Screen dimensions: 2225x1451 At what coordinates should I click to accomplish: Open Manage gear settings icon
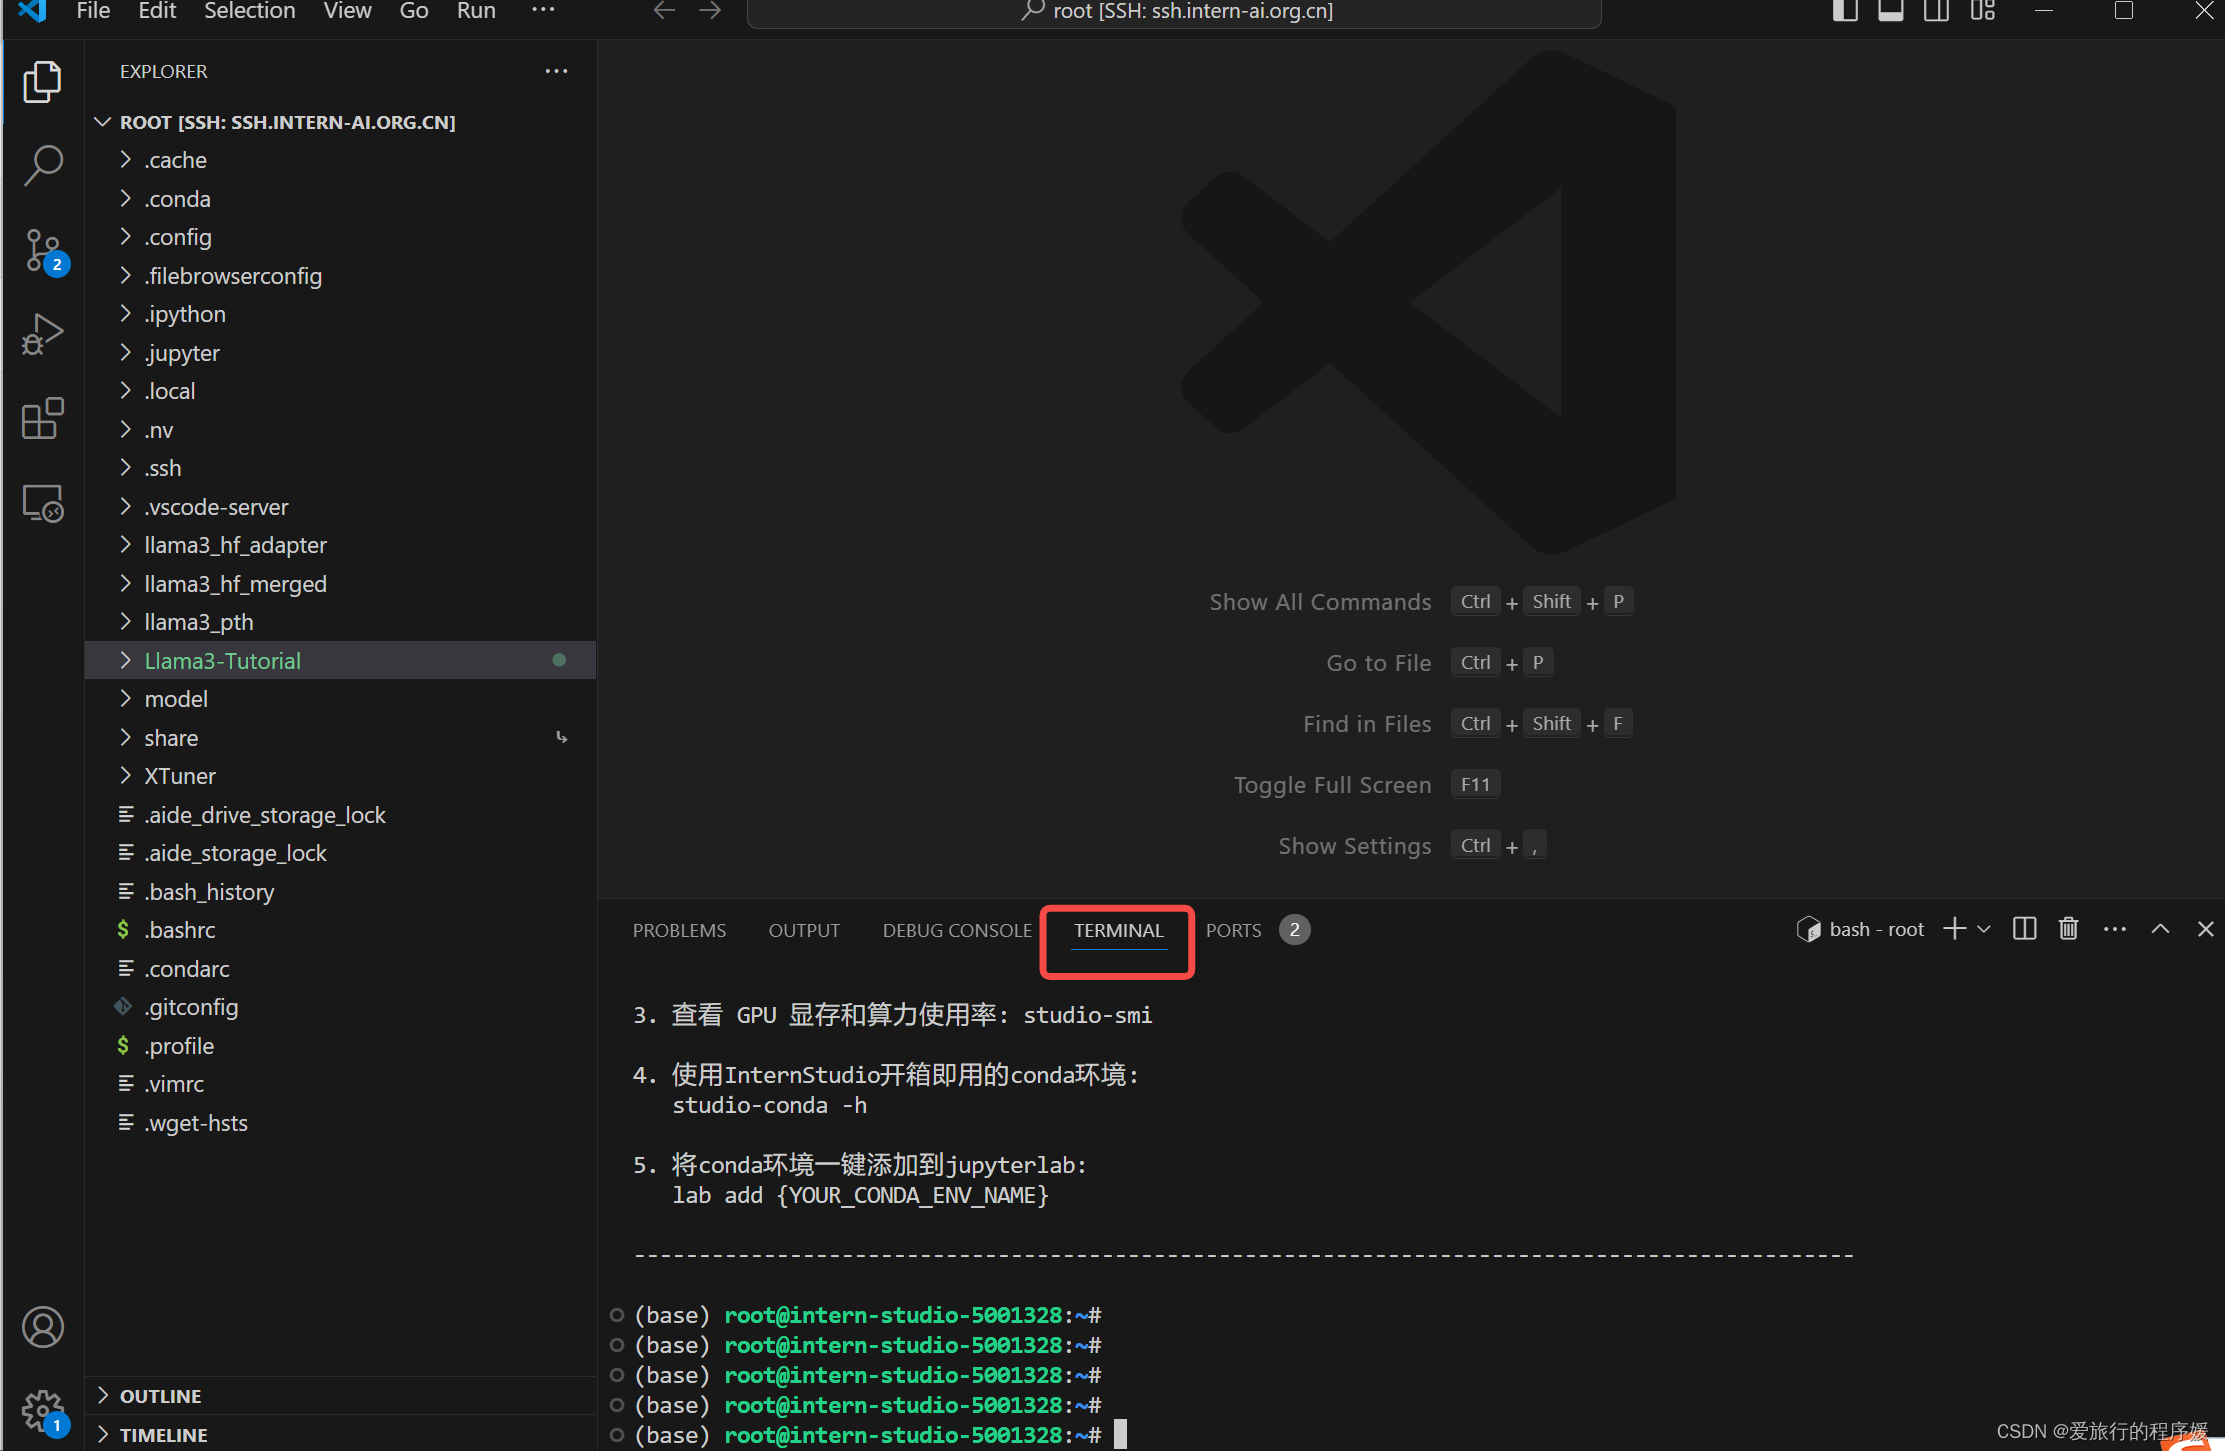44,1411
